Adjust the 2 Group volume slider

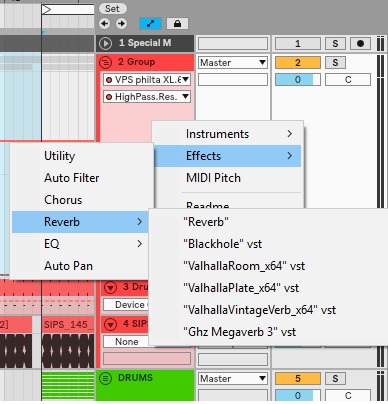[298, 80]
